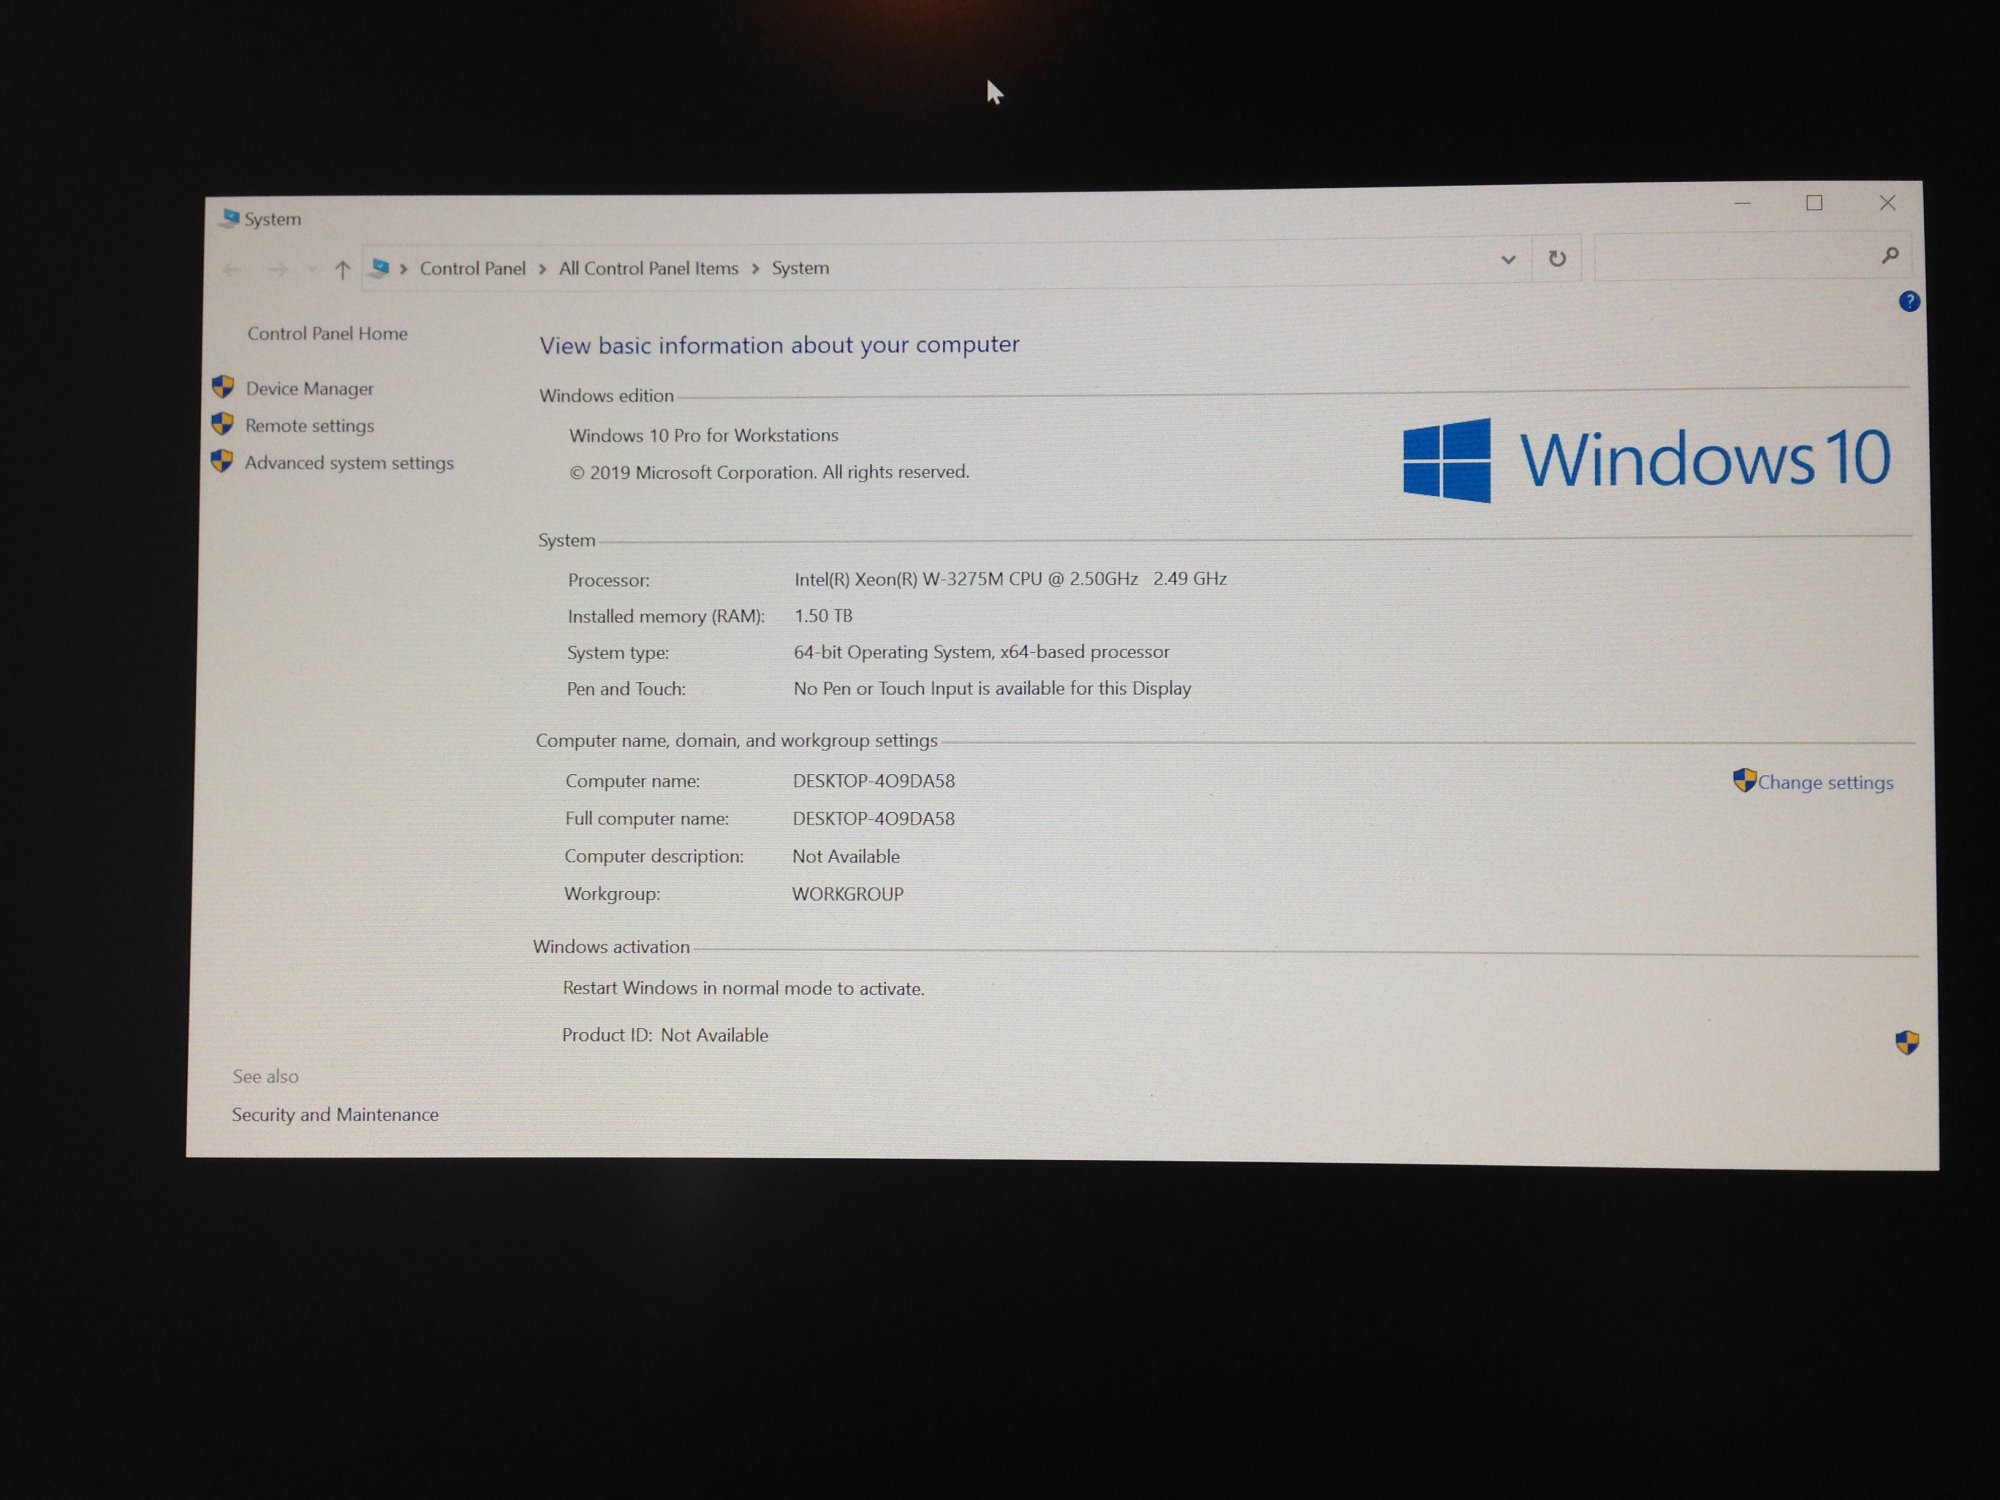The height and width of the screenshot is (1500, 2000).
Task: Click the Advanced system settings shield icon
Action: [x=222, y=461]
